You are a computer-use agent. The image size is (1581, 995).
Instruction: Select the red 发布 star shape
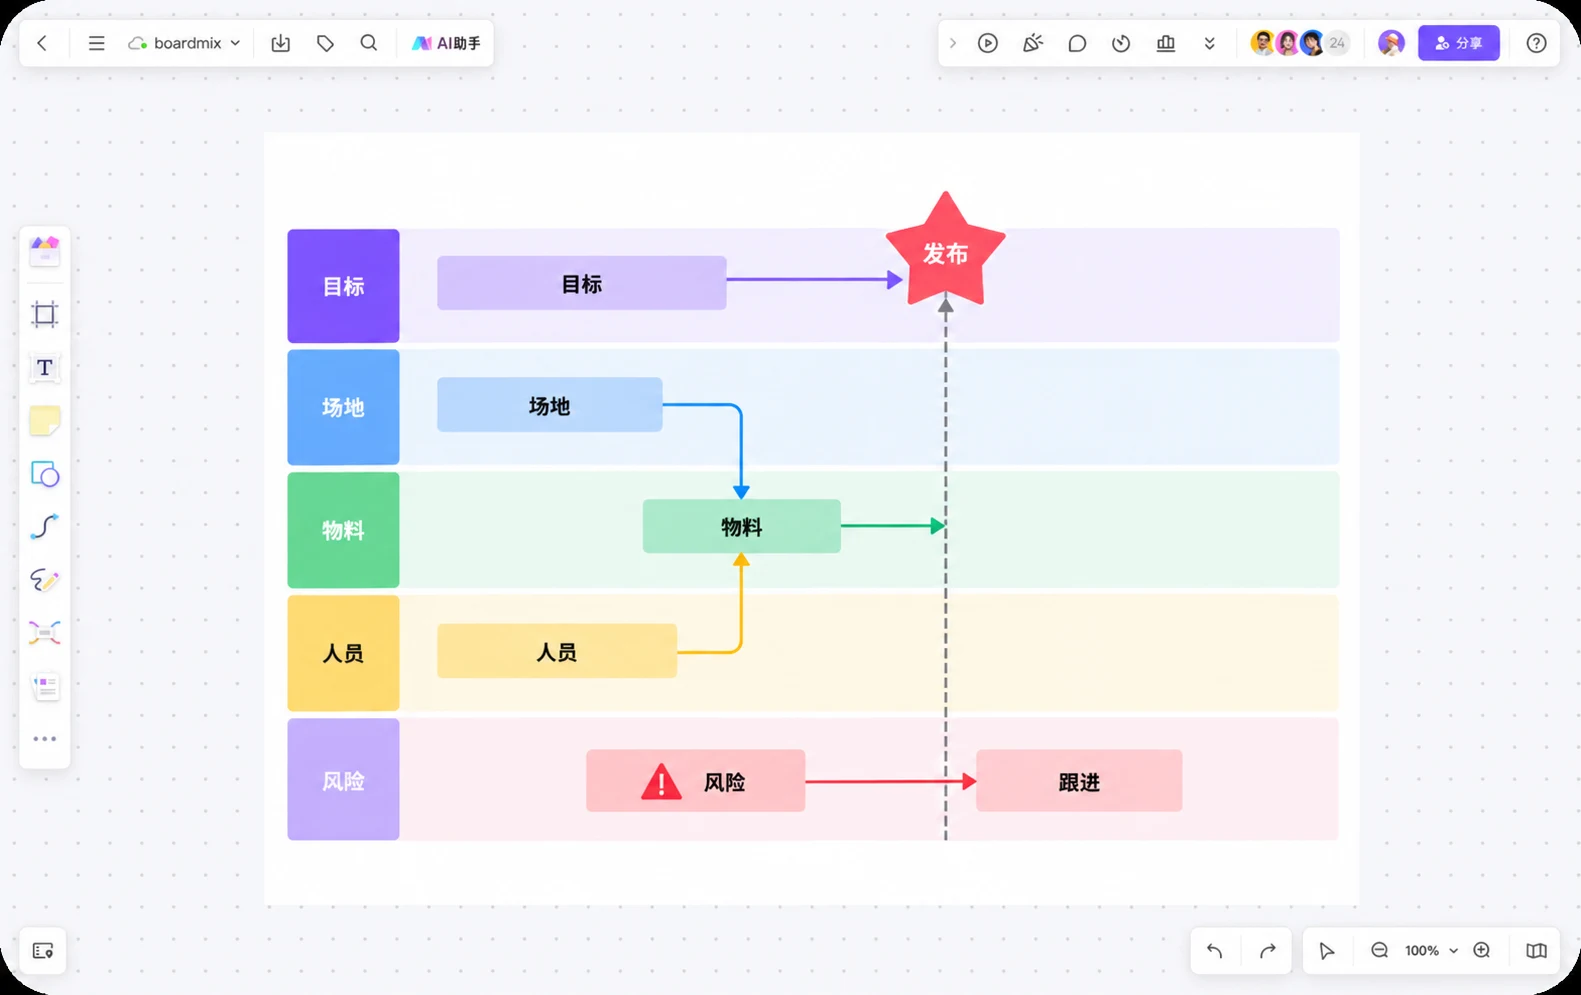point(945,251)
